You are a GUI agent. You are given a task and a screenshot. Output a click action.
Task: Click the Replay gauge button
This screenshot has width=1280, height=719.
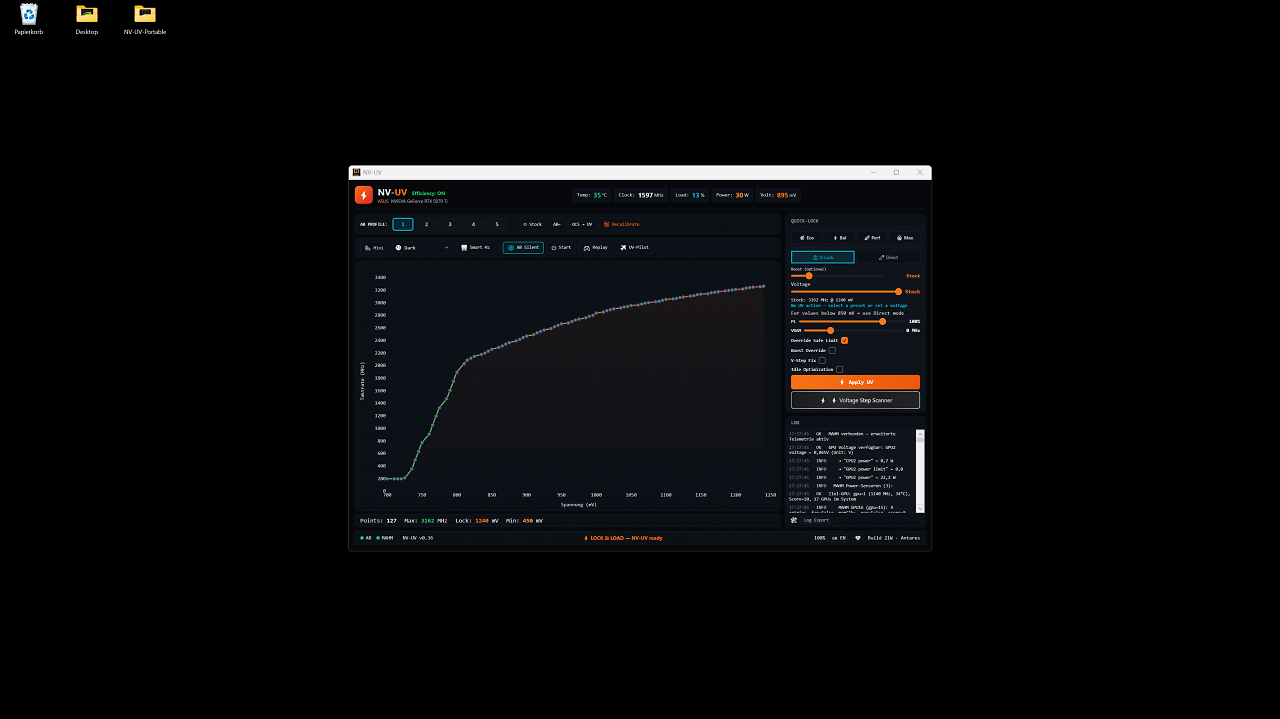click(595, 247)
